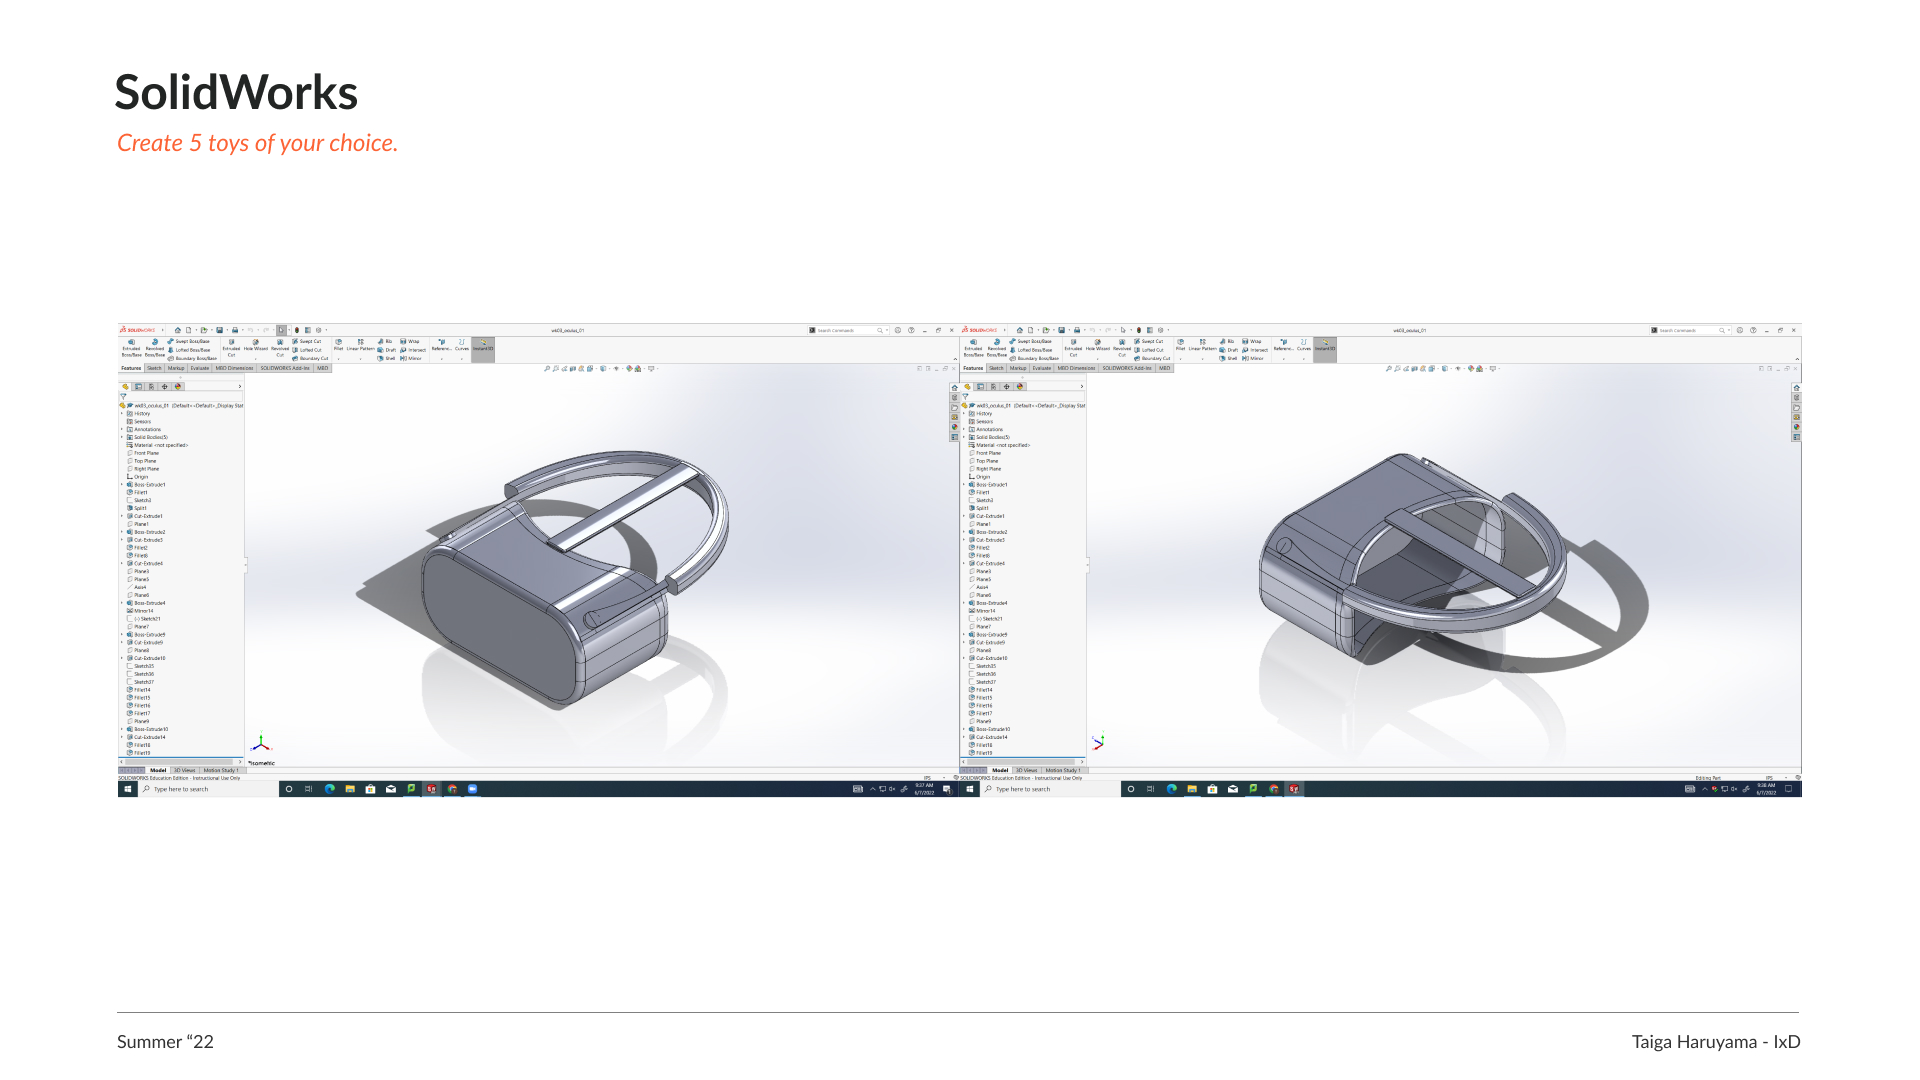Screen dimensions: 1920x1080
Task: Toggle Instant3D button in left window
Action: (483, 346)
